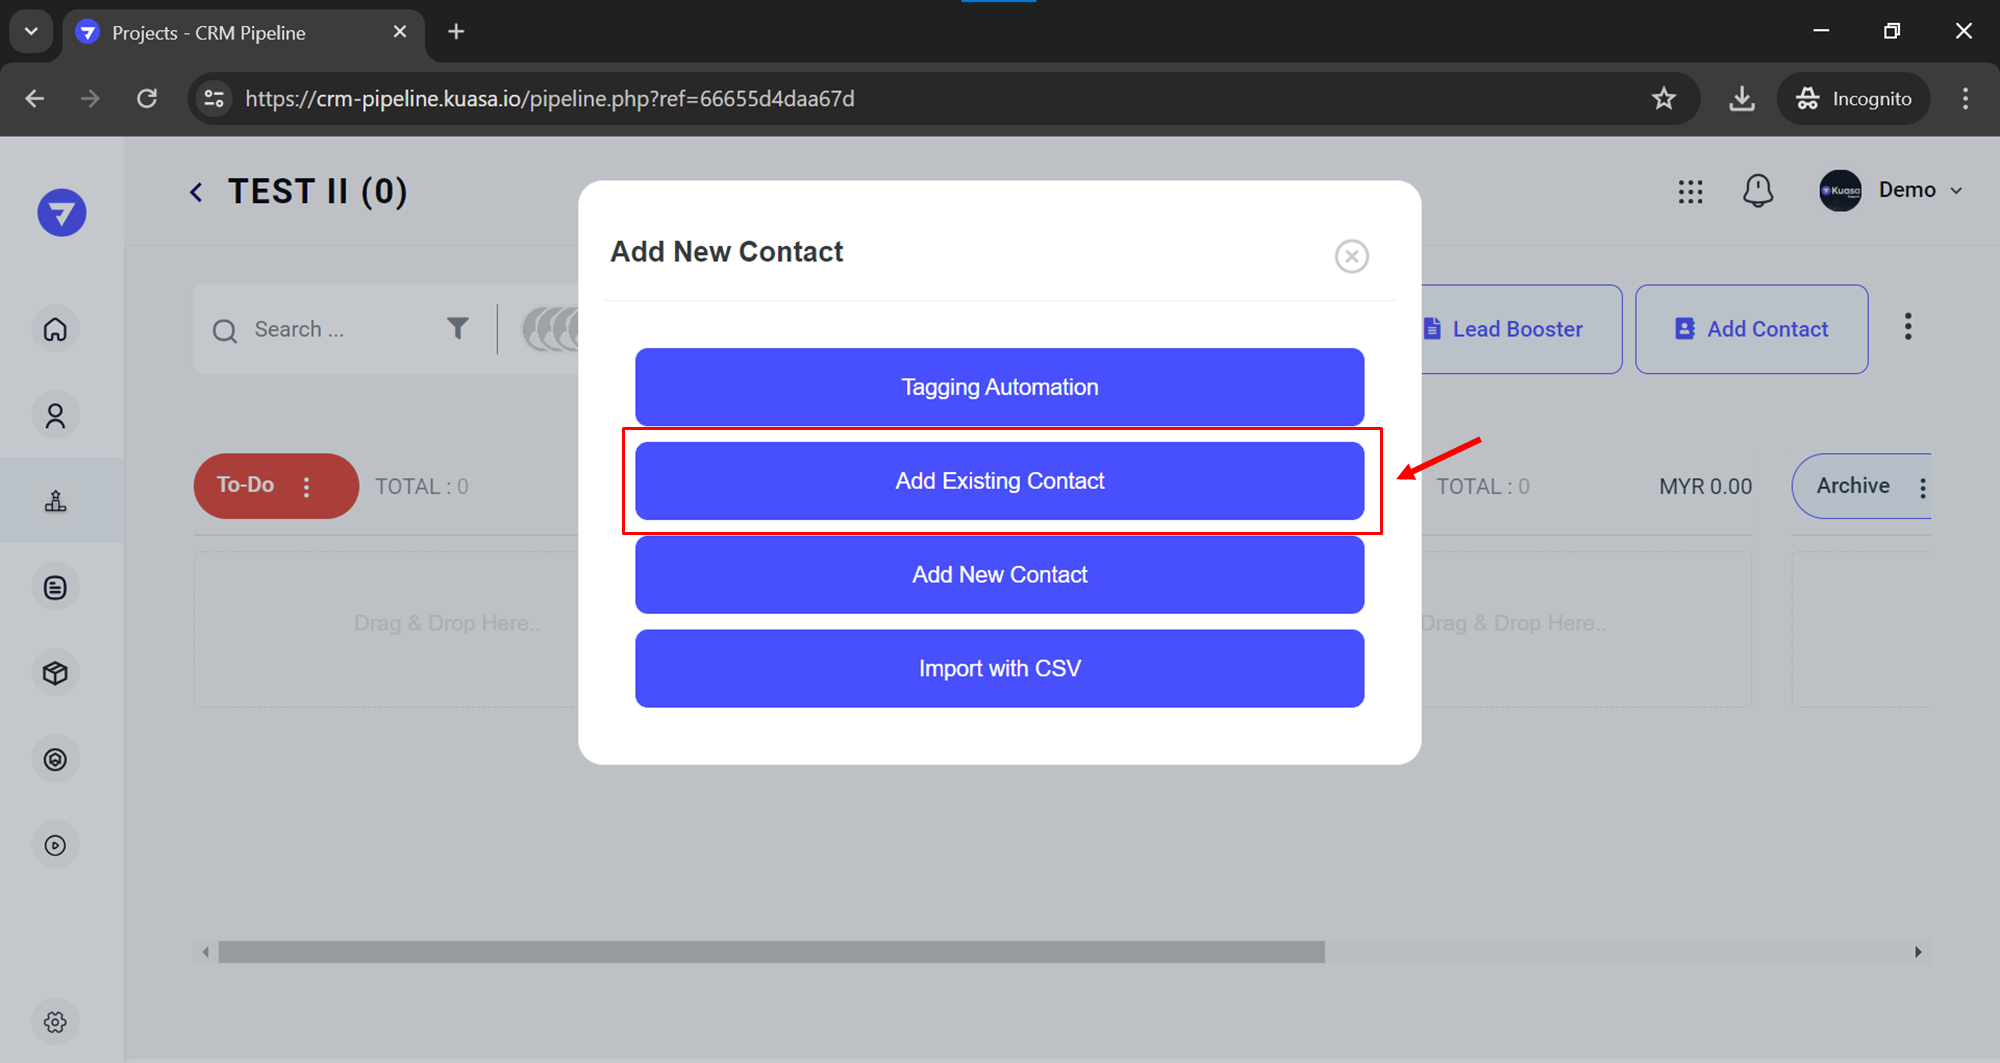This screenshot has width=2000, height=1063.
Task: Click the settings gear in sidebar
Action: pos(56,1022)
